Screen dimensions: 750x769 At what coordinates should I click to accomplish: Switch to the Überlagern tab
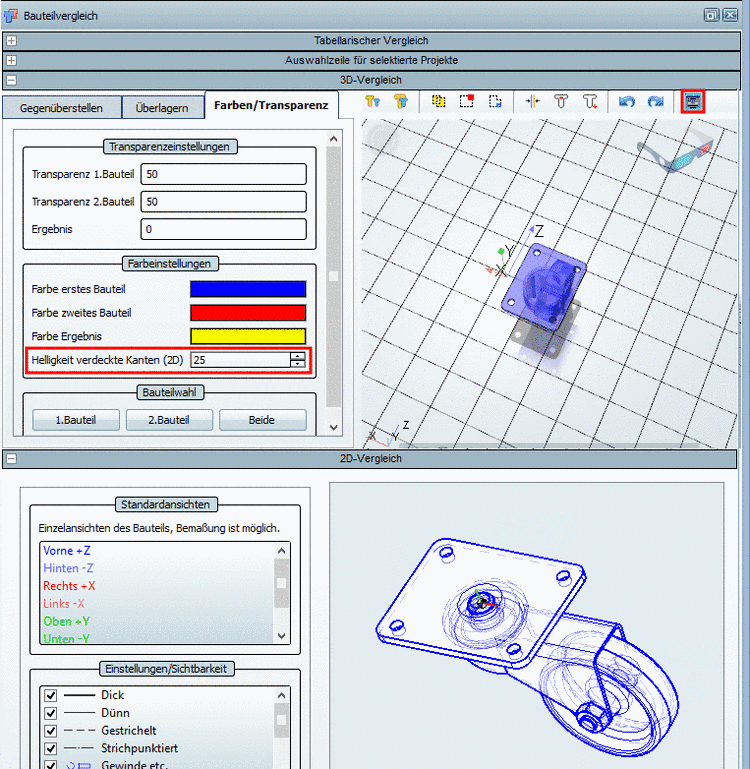162,108
